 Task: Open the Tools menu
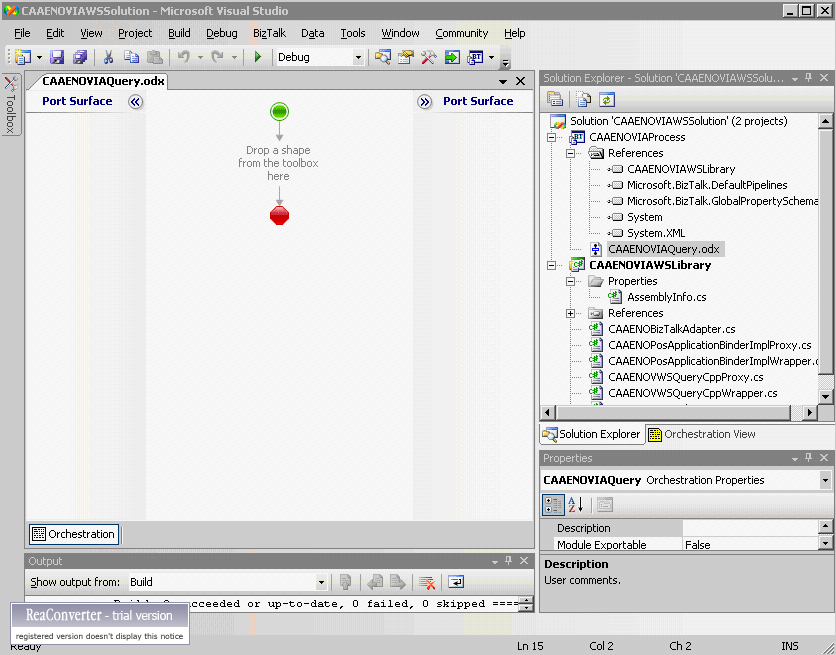click(x=353, y=33)
